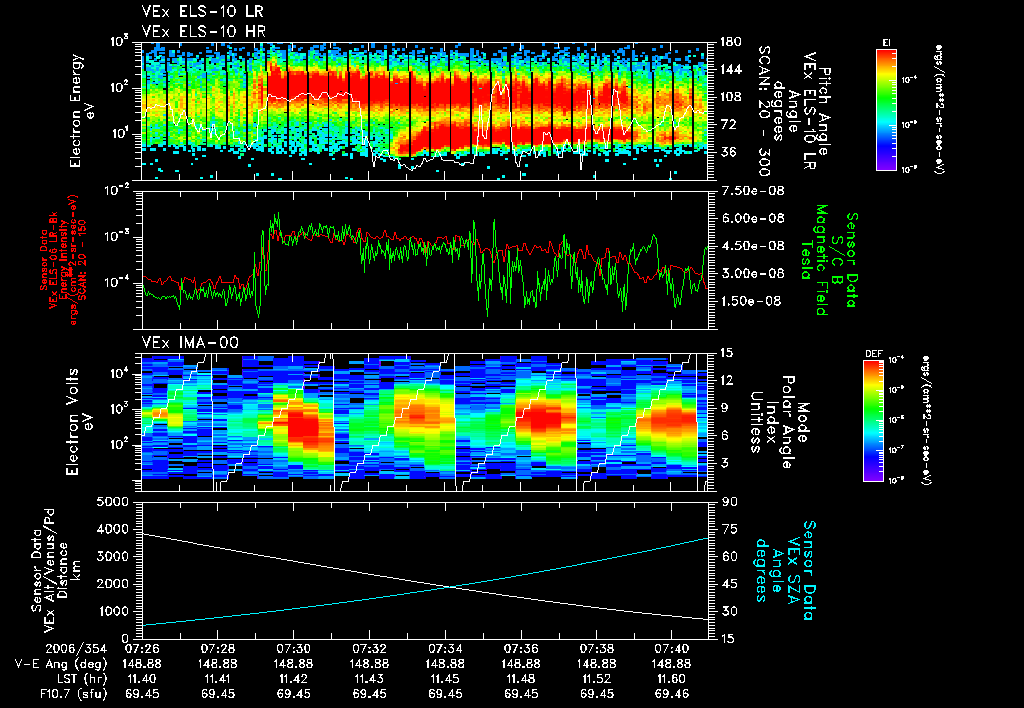Click the LST value 11.42
This screenshot has height=708, width=1024.
[293, 679]
